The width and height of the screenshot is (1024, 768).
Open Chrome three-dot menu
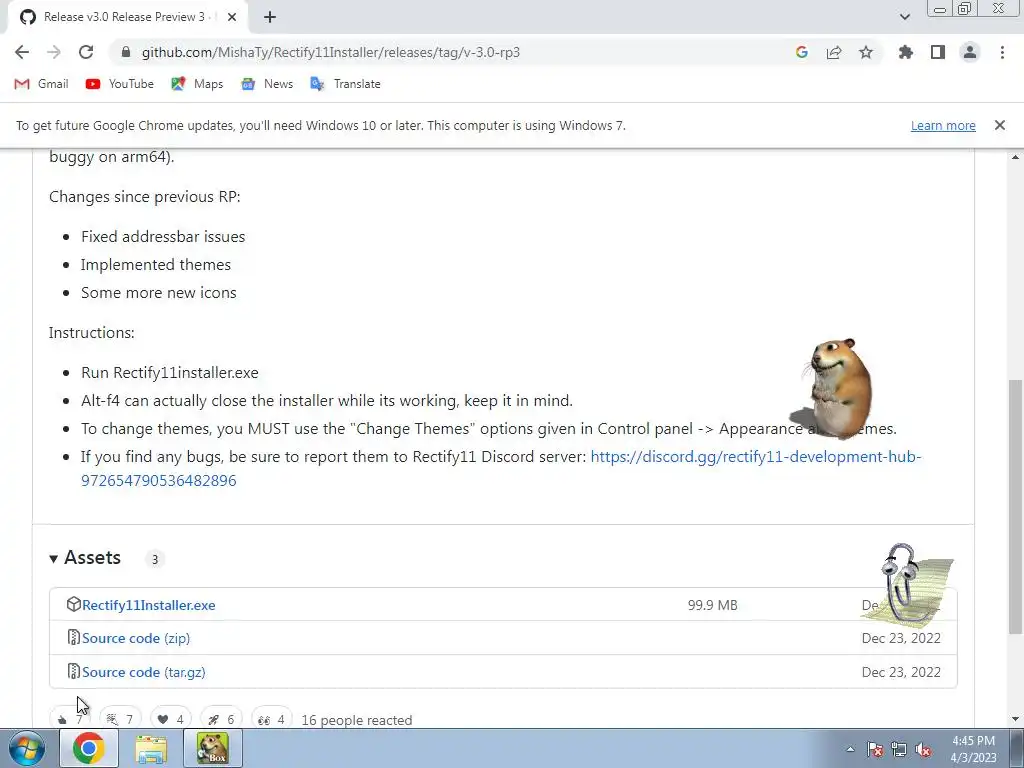click(x=1002, y=52)
